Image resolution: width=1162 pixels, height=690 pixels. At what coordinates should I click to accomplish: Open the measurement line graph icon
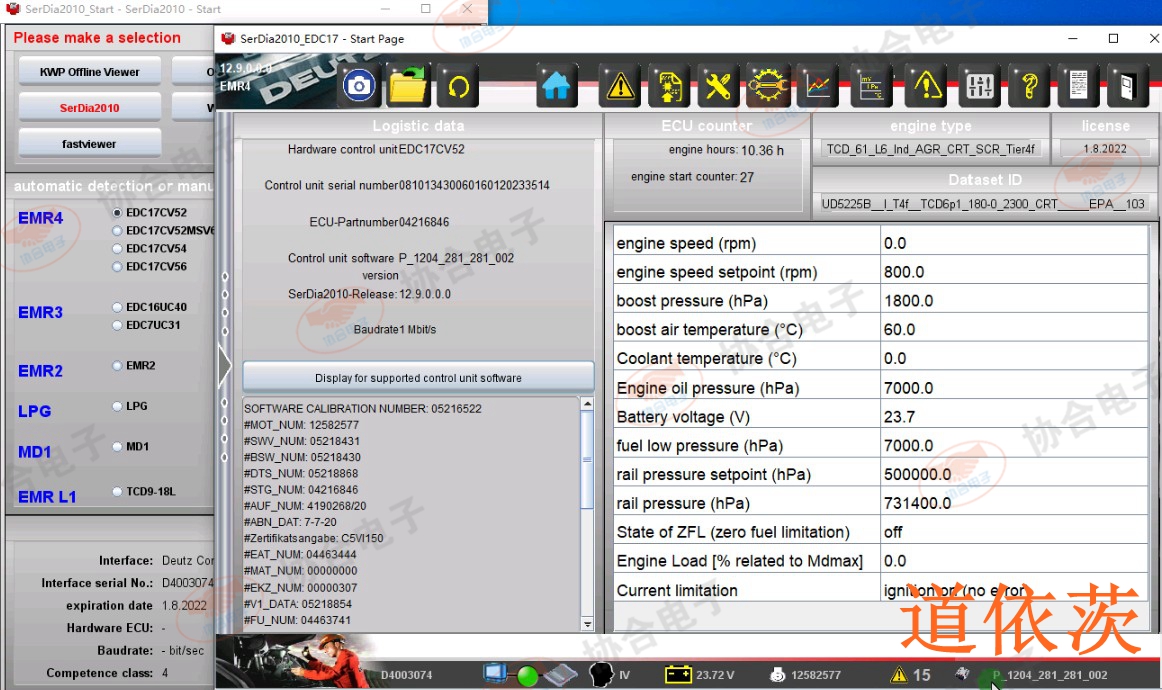click(x=818, y=86)
